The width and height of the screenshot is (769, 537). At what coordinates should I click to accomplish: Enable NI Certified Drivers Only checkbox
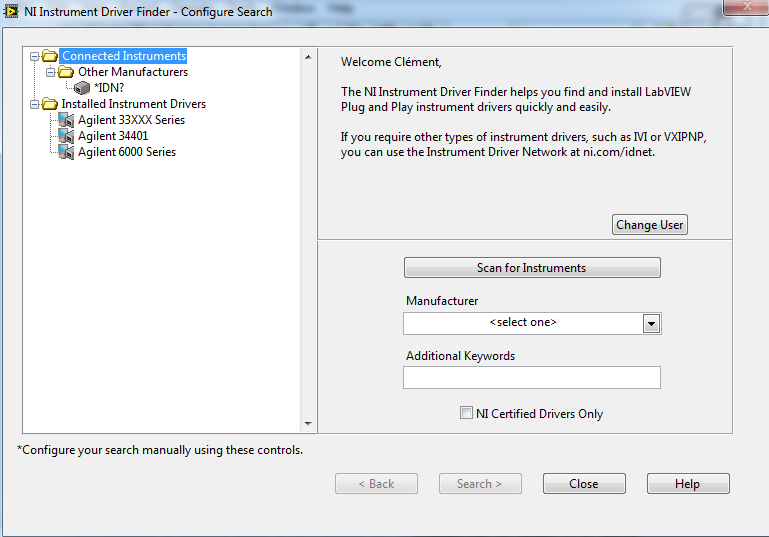pos(466,412)
